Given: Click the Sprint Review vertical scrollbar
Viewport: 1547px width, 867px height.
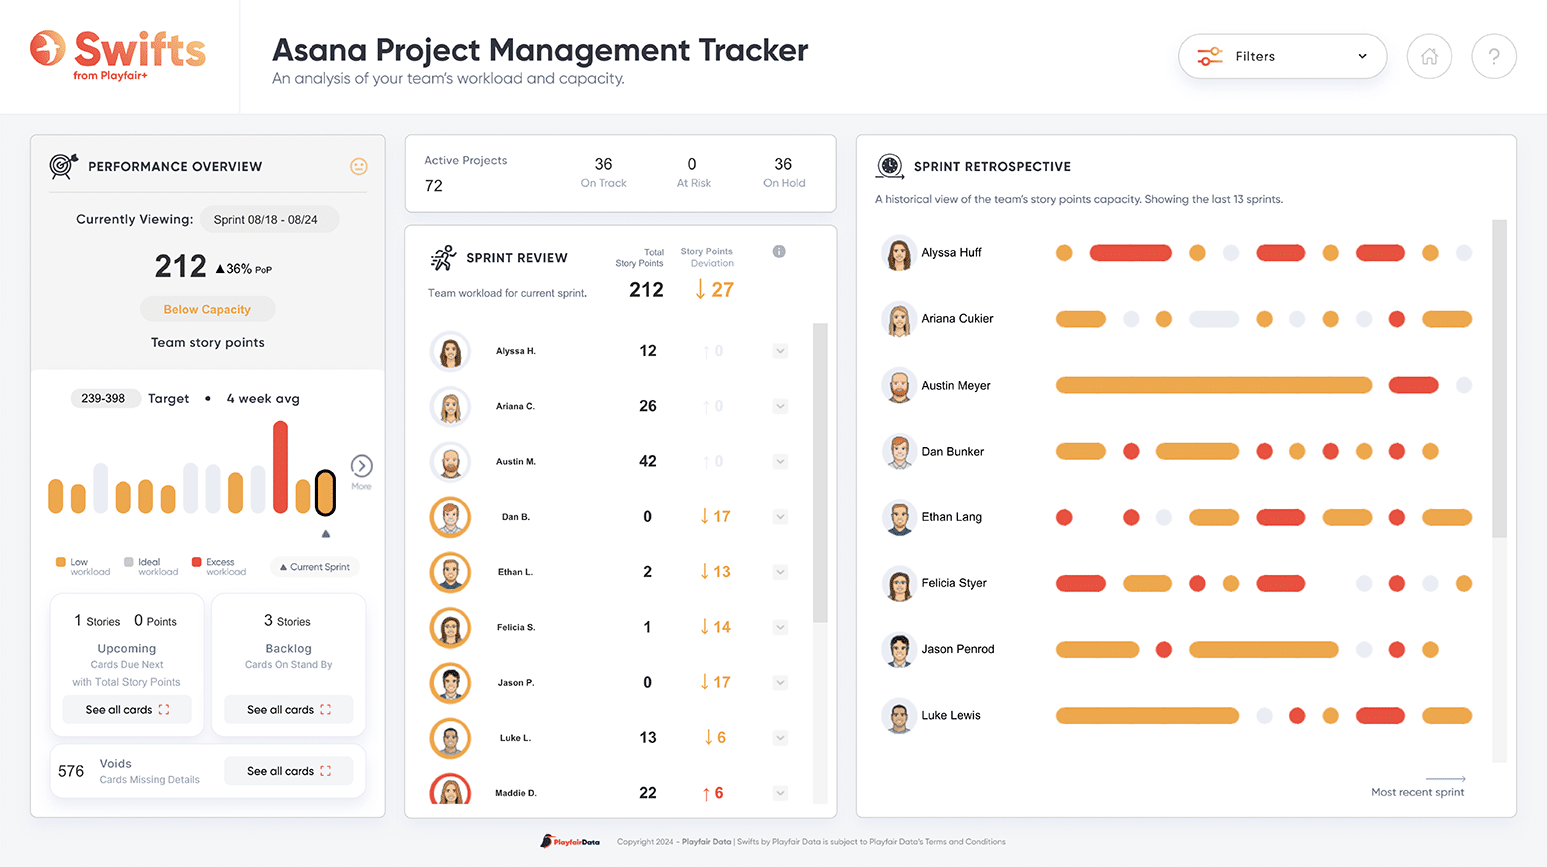Looking at the screenshot, I should (820, 472).
